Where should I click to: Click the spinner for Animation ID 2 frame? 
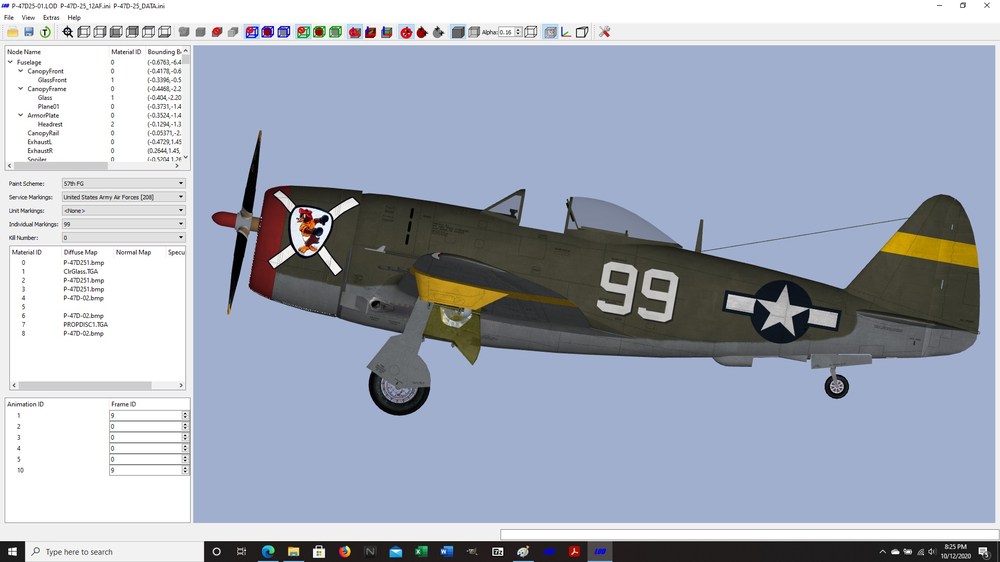click(185, 426)
